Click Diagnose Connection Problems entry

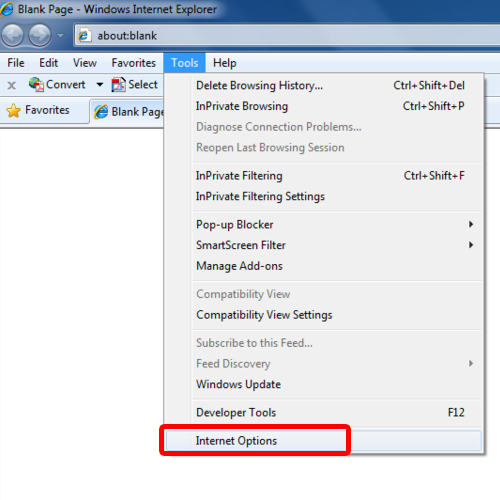(323, 127)
